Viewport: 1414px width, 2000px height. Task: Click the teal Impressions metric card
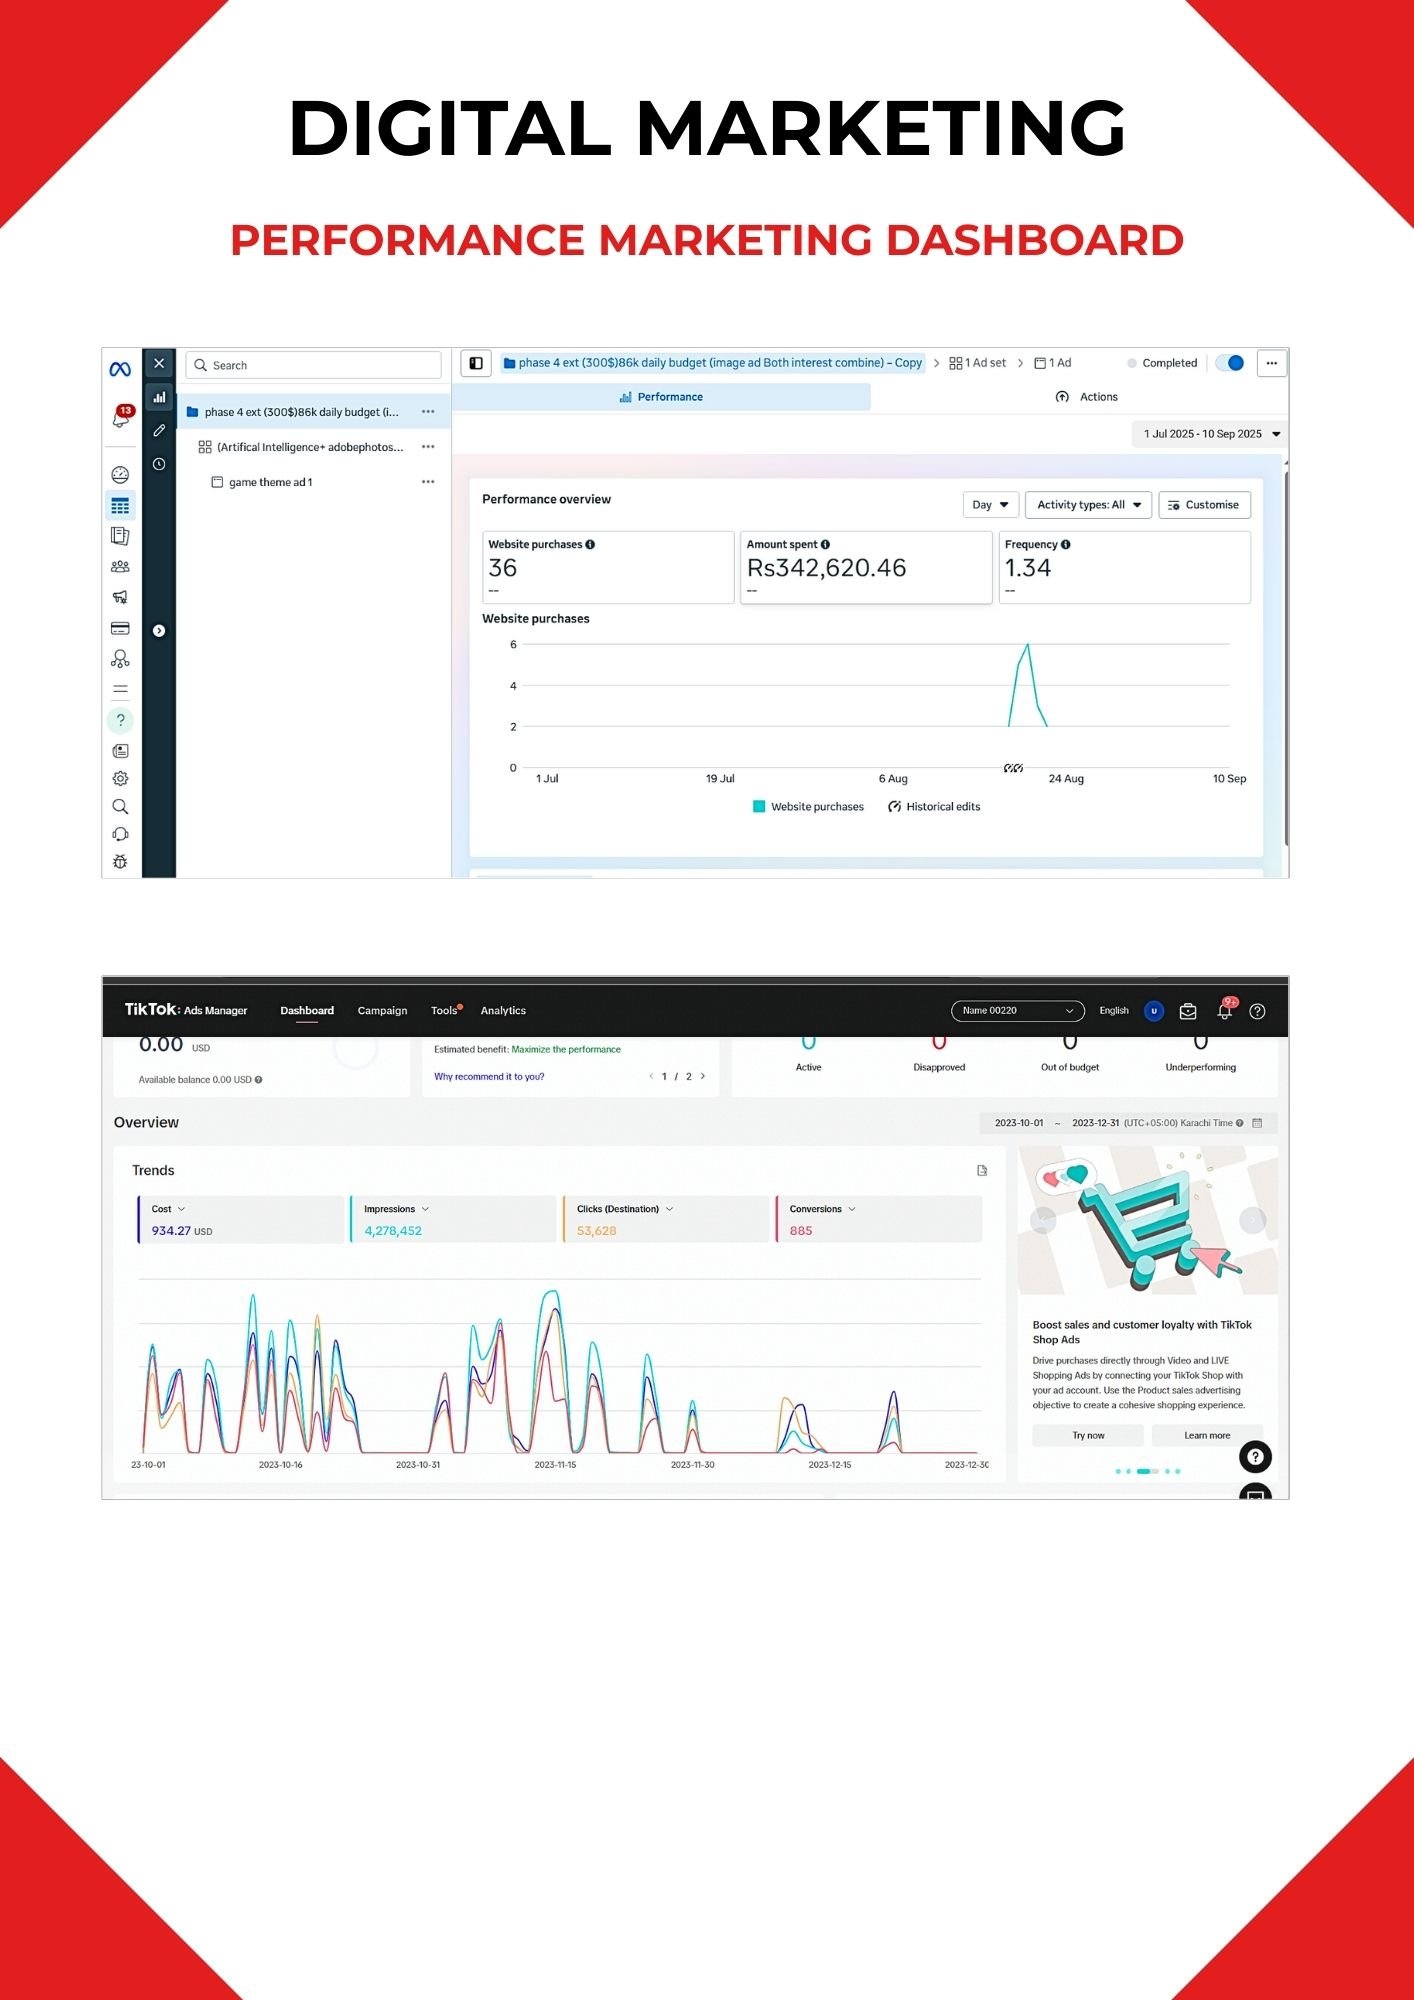click(x=452, y=1219)
